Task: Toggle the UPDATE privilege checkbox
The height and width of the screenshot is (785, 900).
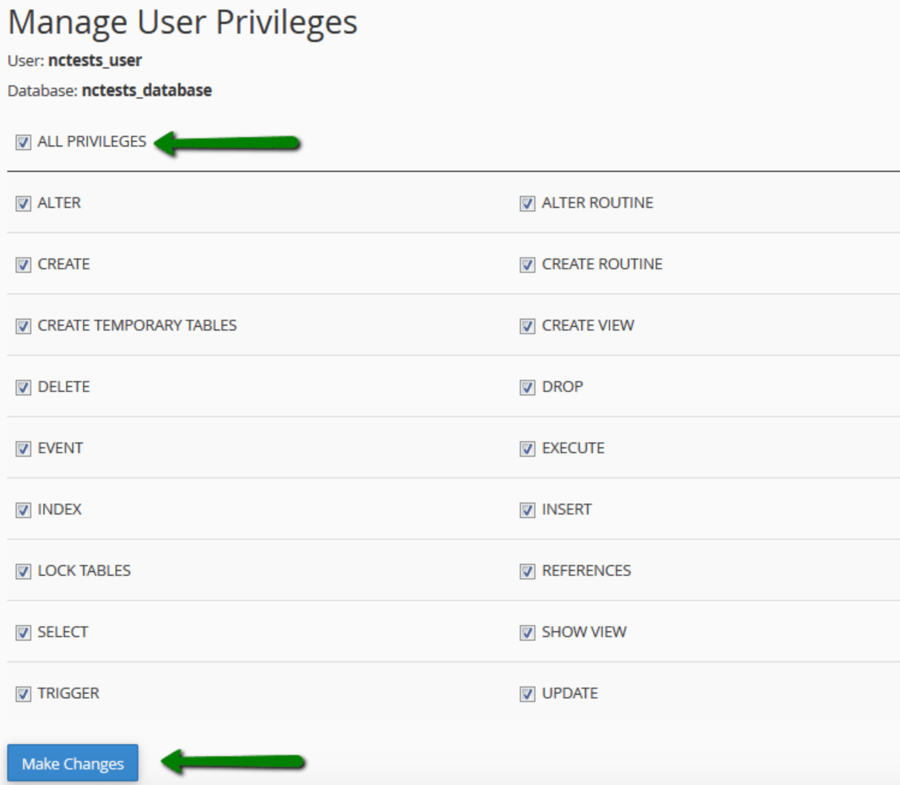Action: (x=527, y=694)
